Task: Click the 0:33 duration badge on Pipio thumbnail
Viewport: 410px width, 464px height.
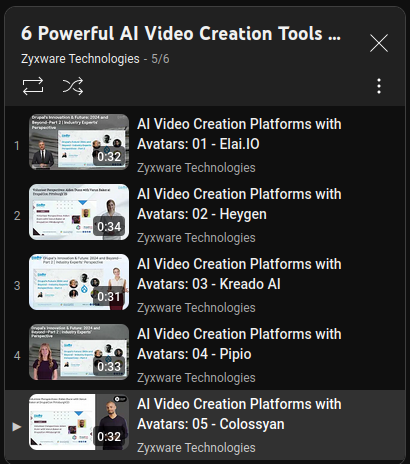Action: (109, 367)
